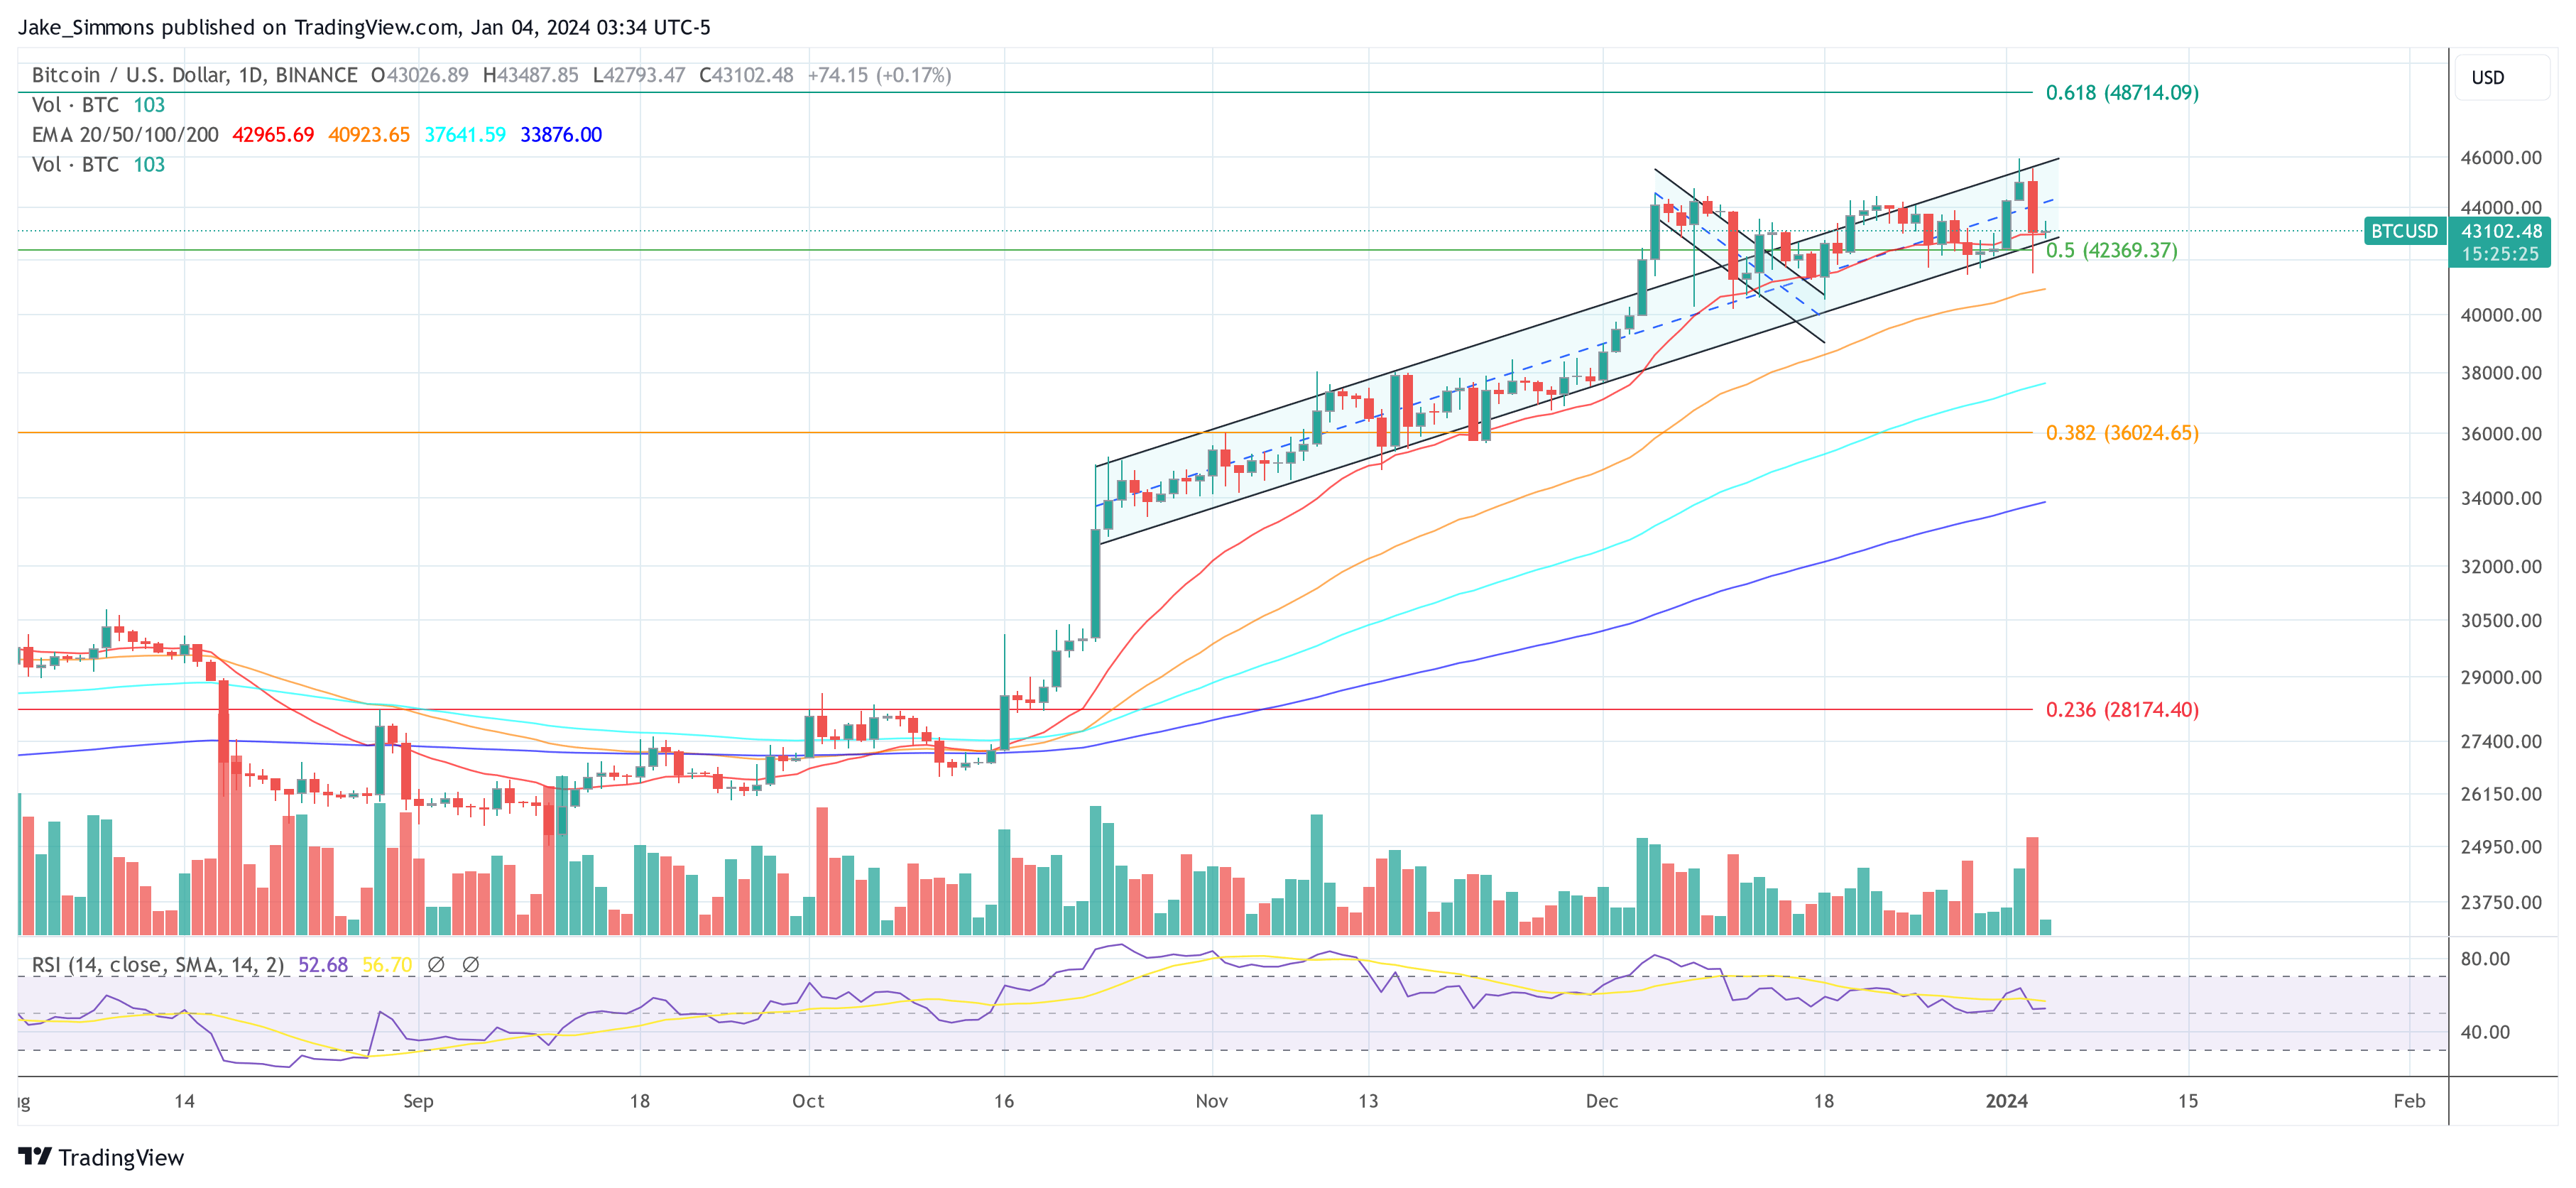Viewport: 2576px width, 1188px height.
Task: Click the close price C43102.48 value
Action: click(747, 75)
